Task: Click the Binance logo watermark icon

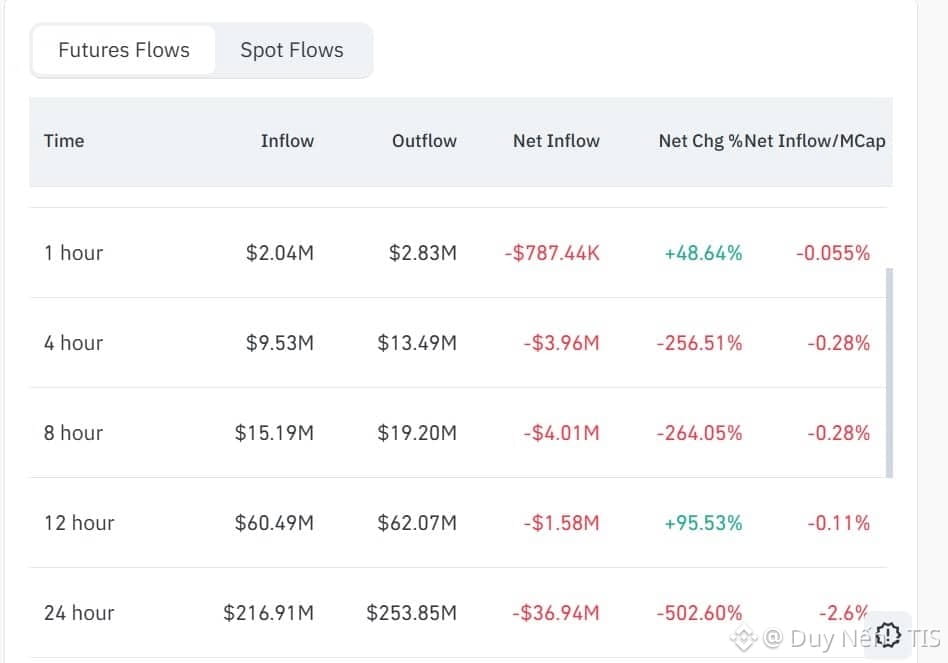Action: 742,638
